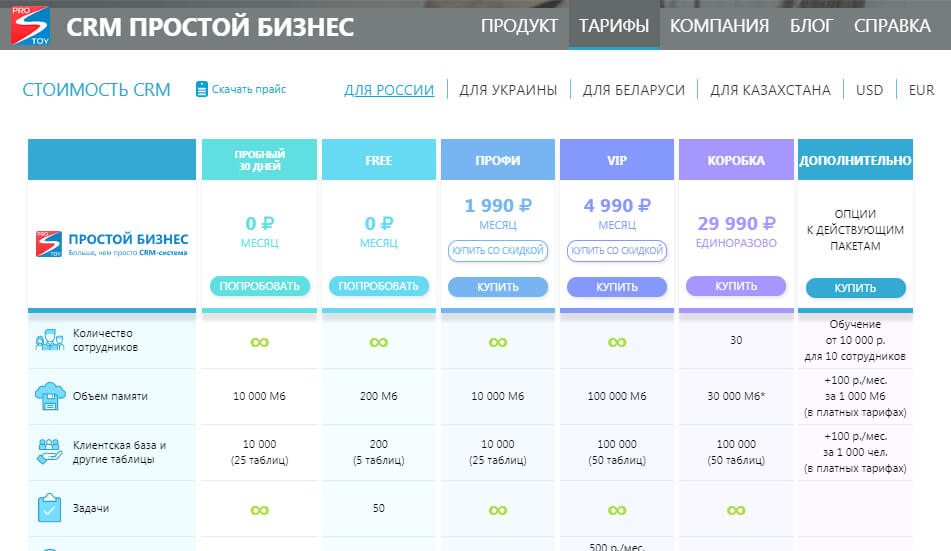
Task: Click Опции к действующим пакетам text
Action: (855, 230)
